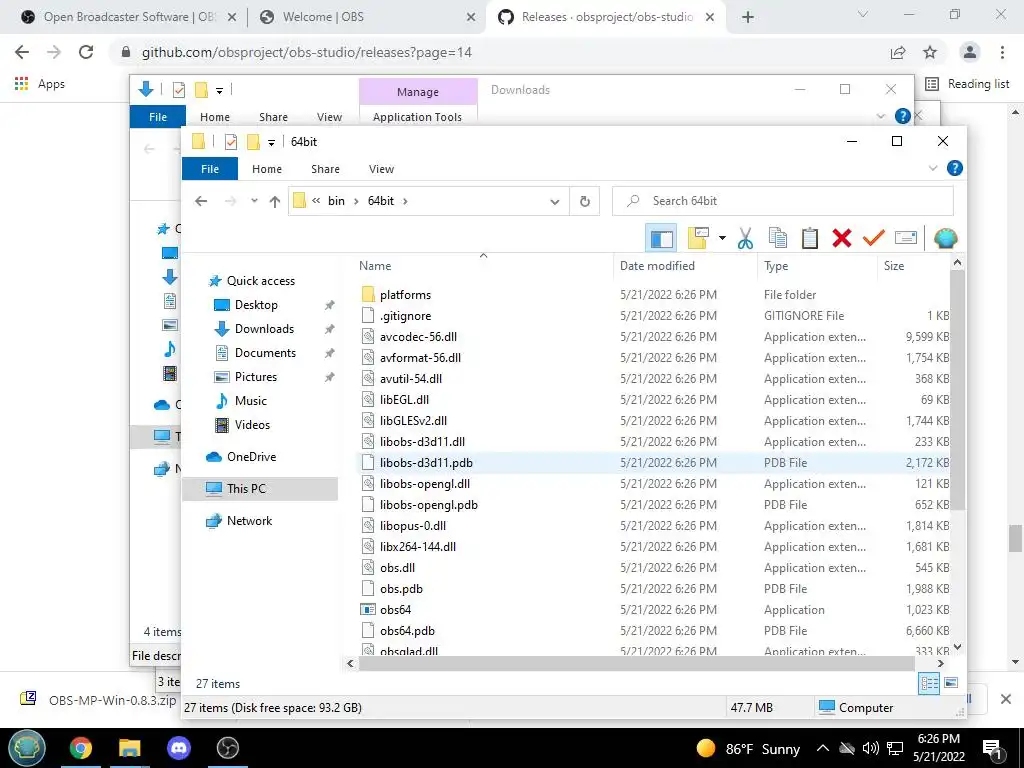Open the Share ribbon tab in 64bit window
This screenshot has height=768, width=1024.
click(325, 169)
